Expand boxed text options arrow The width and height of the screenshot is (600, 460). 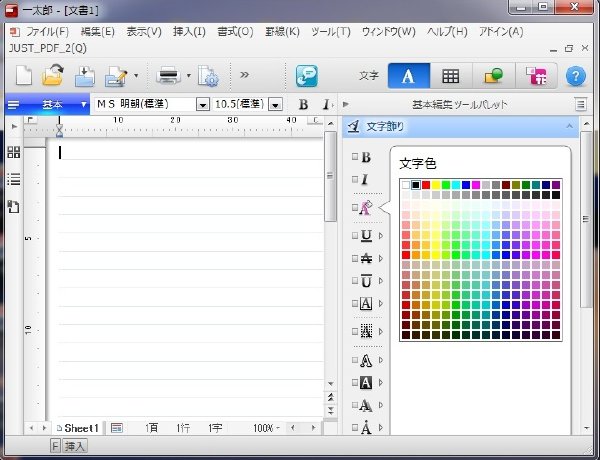click(x=381, y=303)
